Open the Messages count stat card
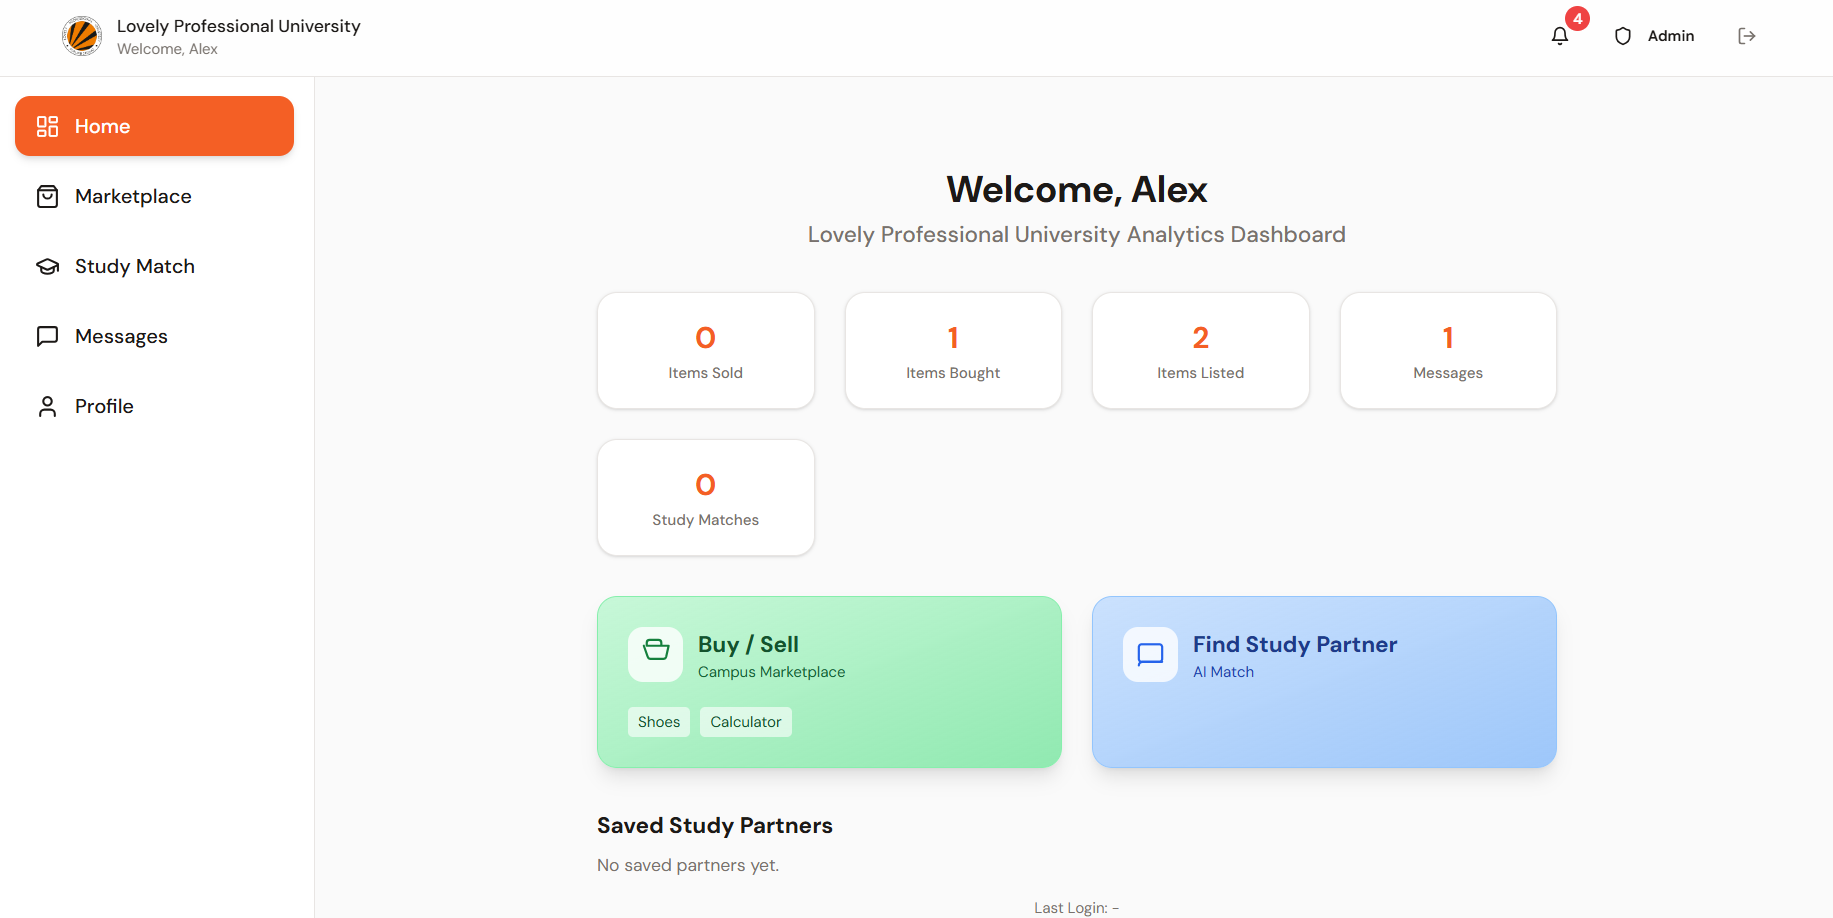The width and height of the screenshot is (1833, 918). coord(1447,350)
